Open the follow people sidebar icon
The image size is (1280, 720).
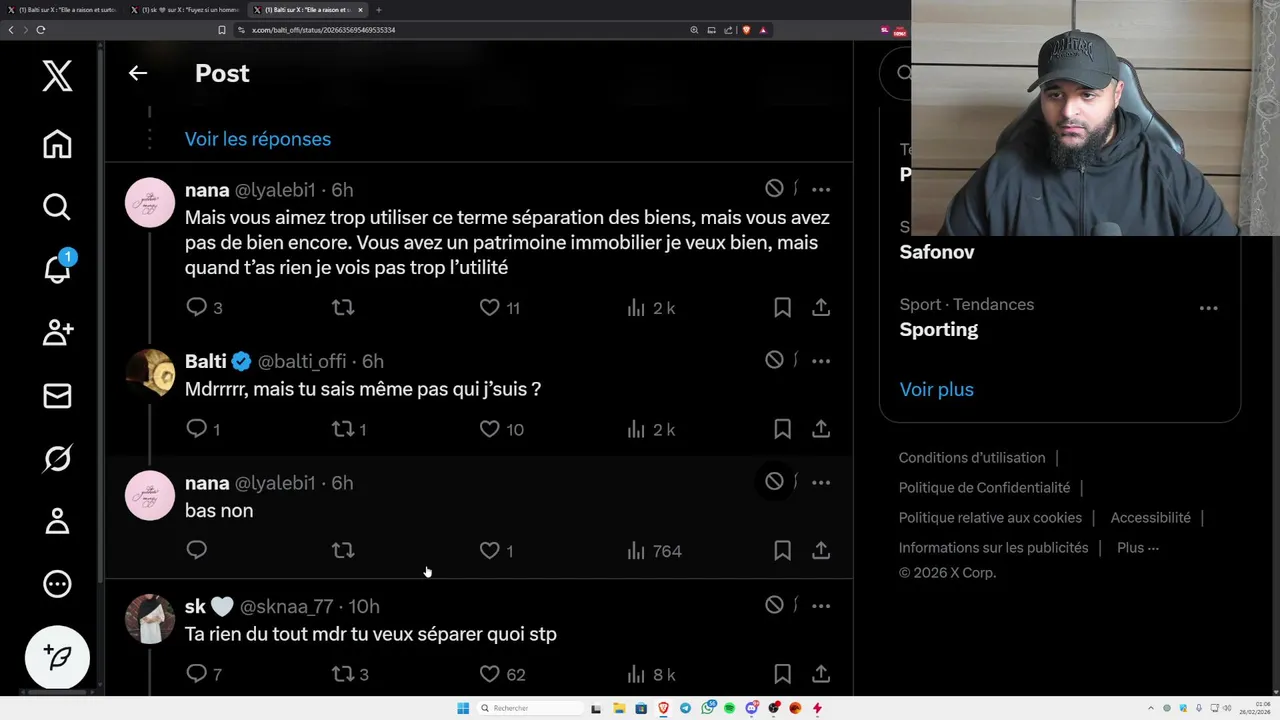(x=57, y=332)
